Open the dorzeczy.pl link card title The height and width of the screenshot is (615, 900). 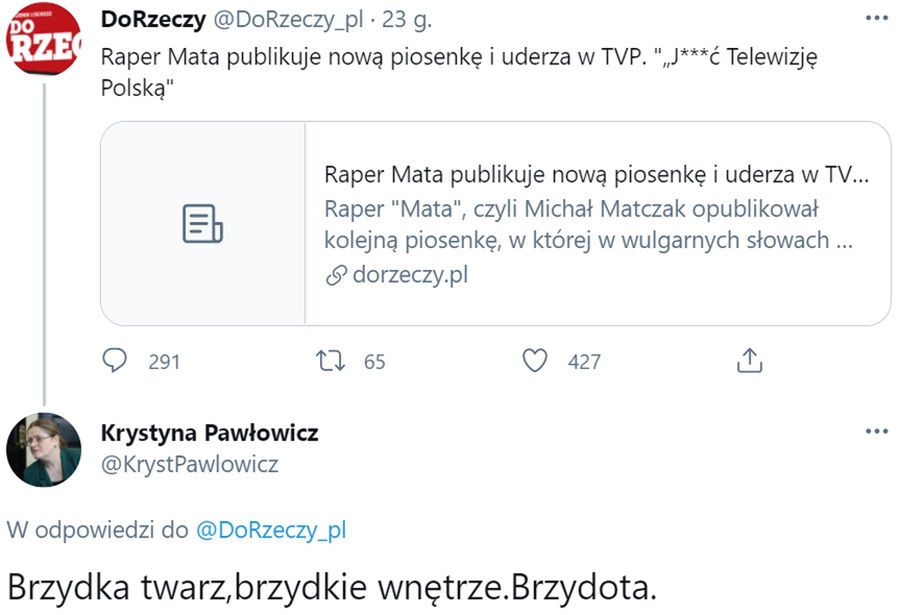pyautogui.click(x=596, y=174)
